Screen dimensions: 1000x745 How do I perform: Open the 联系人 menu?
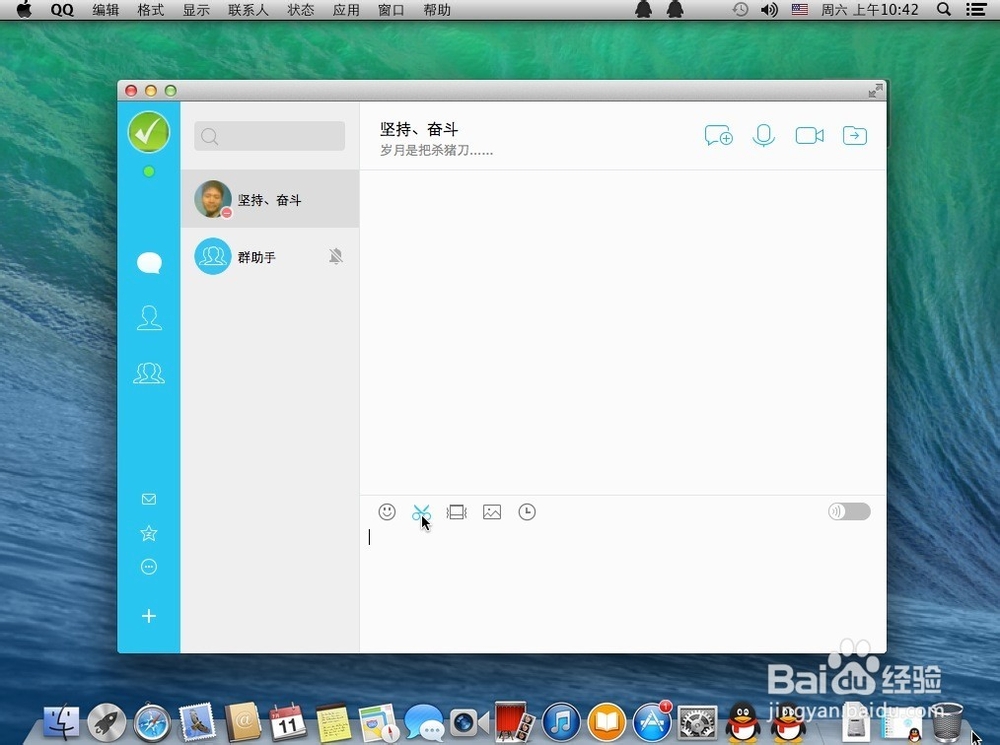(x=248, y=10)
